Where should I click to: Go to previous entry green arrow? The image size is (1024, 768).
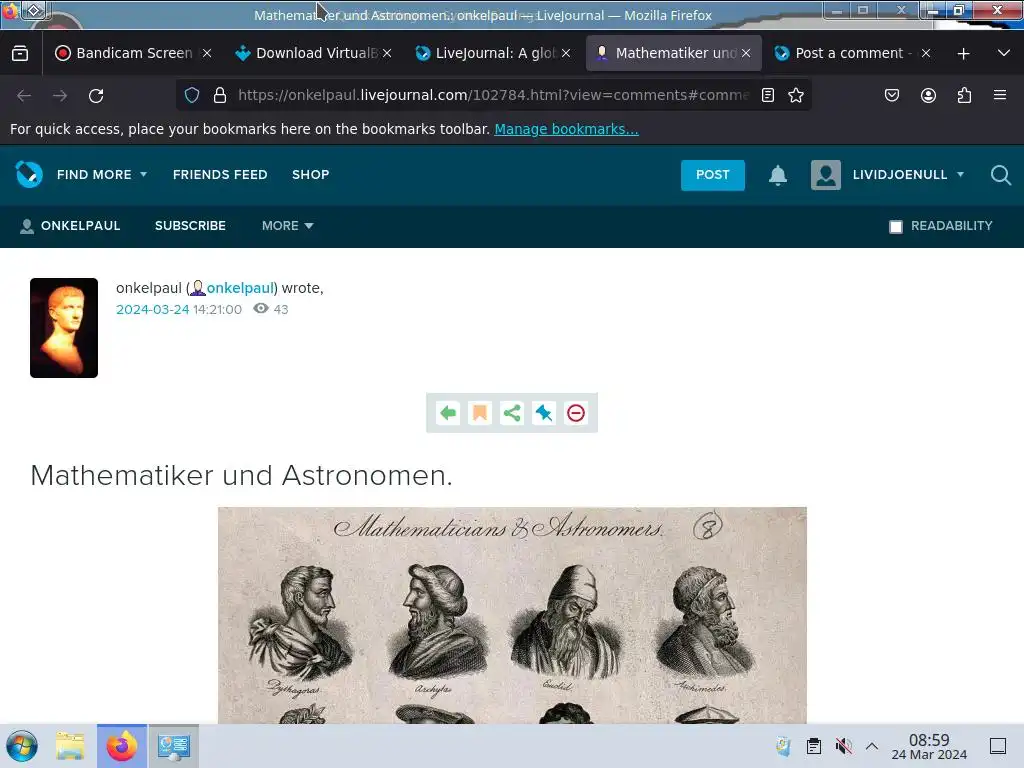tap(448, 413)
